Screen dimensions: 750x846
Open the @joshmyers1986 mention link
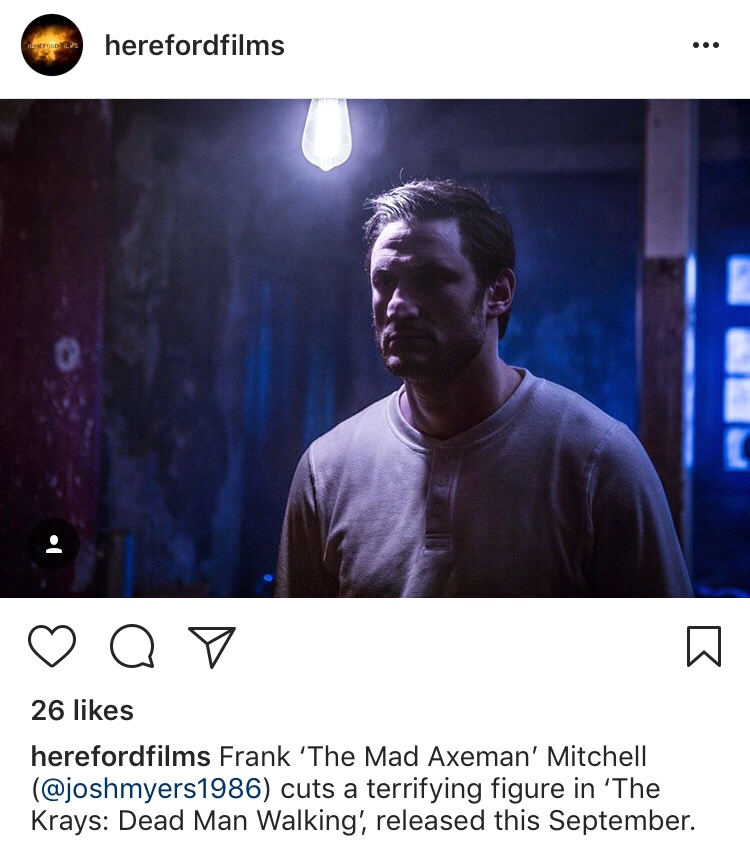pyautogui.click(x=151, y=789)
